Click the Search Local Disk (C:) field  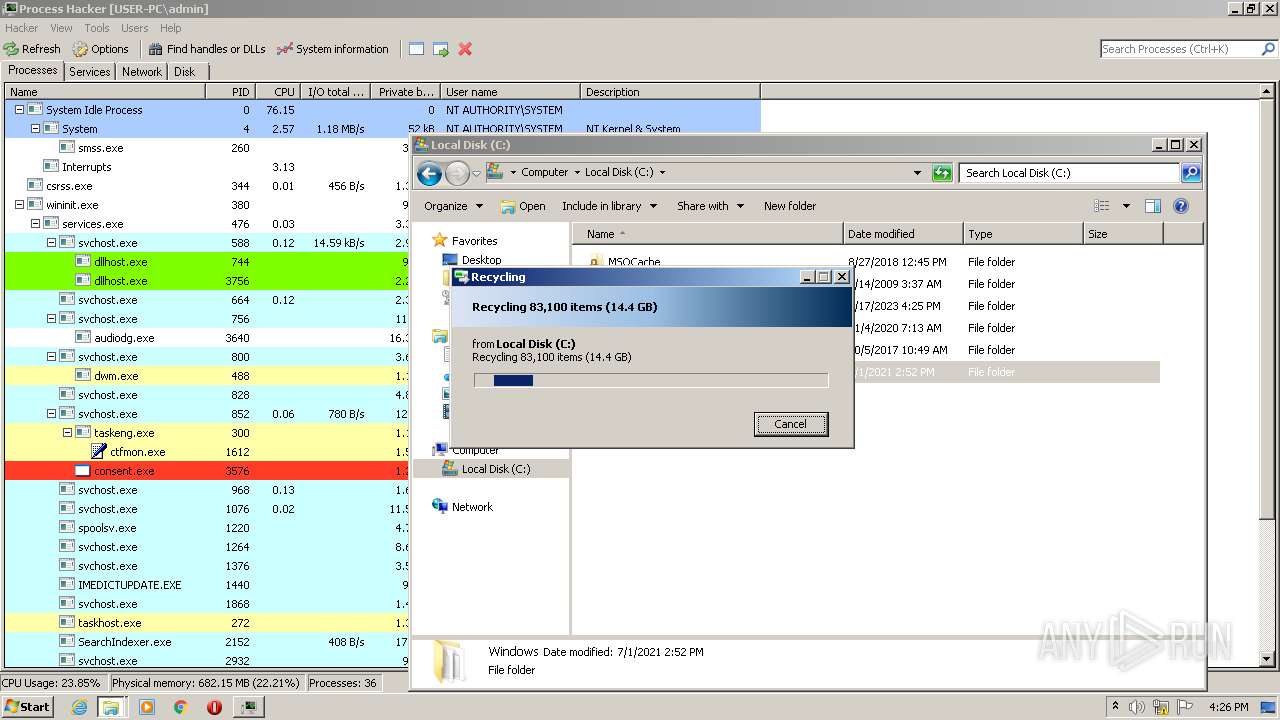point(1069,173)
